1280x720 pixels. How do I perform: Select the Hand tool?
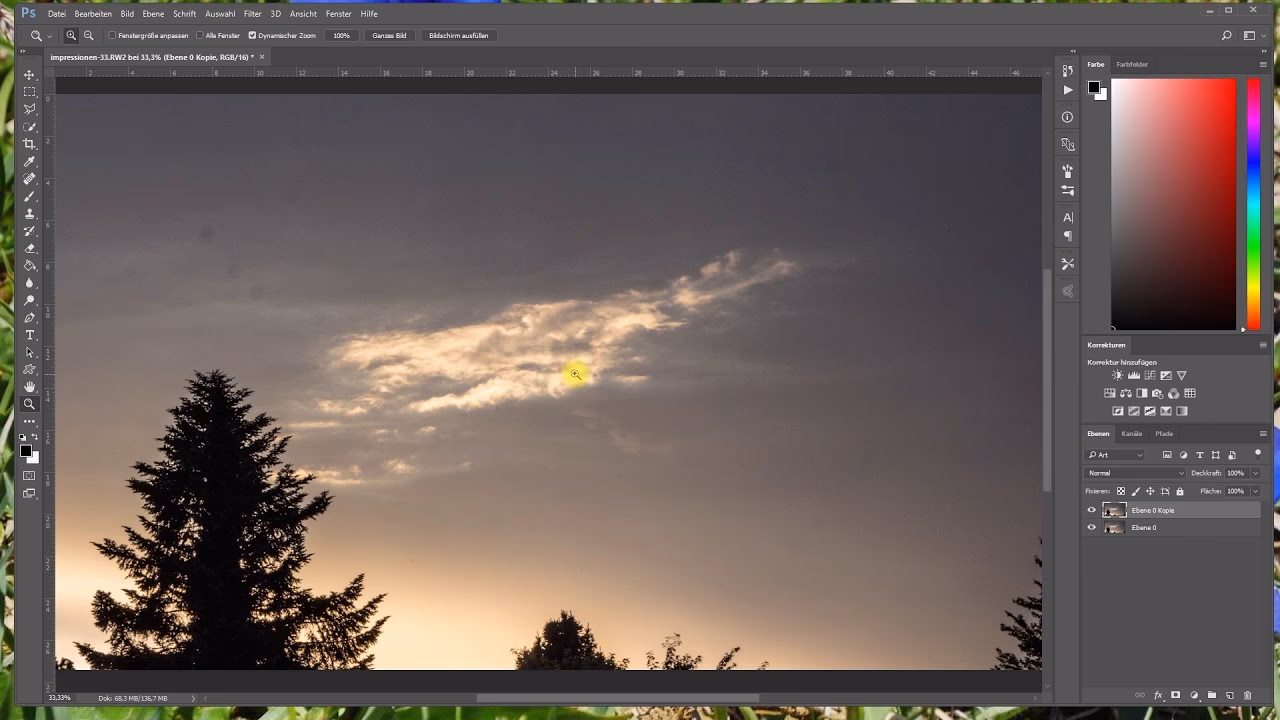[29, 387]
